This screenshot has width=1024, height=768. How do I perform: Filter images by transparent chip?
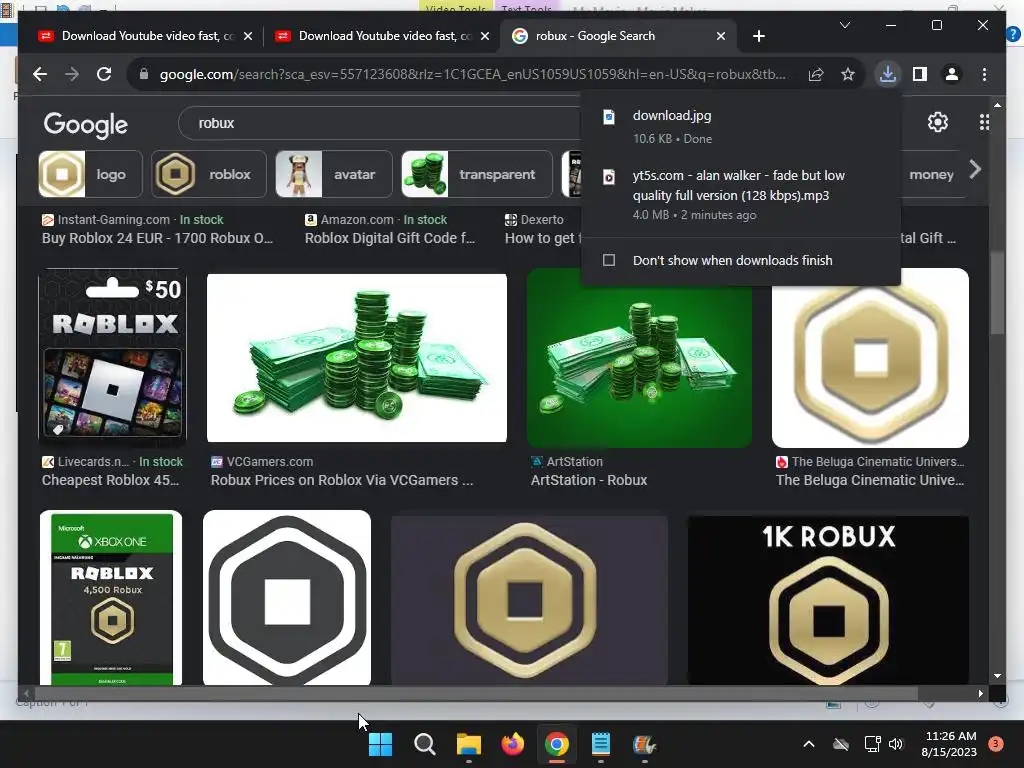pyautogui.click(x=477, y=174)
